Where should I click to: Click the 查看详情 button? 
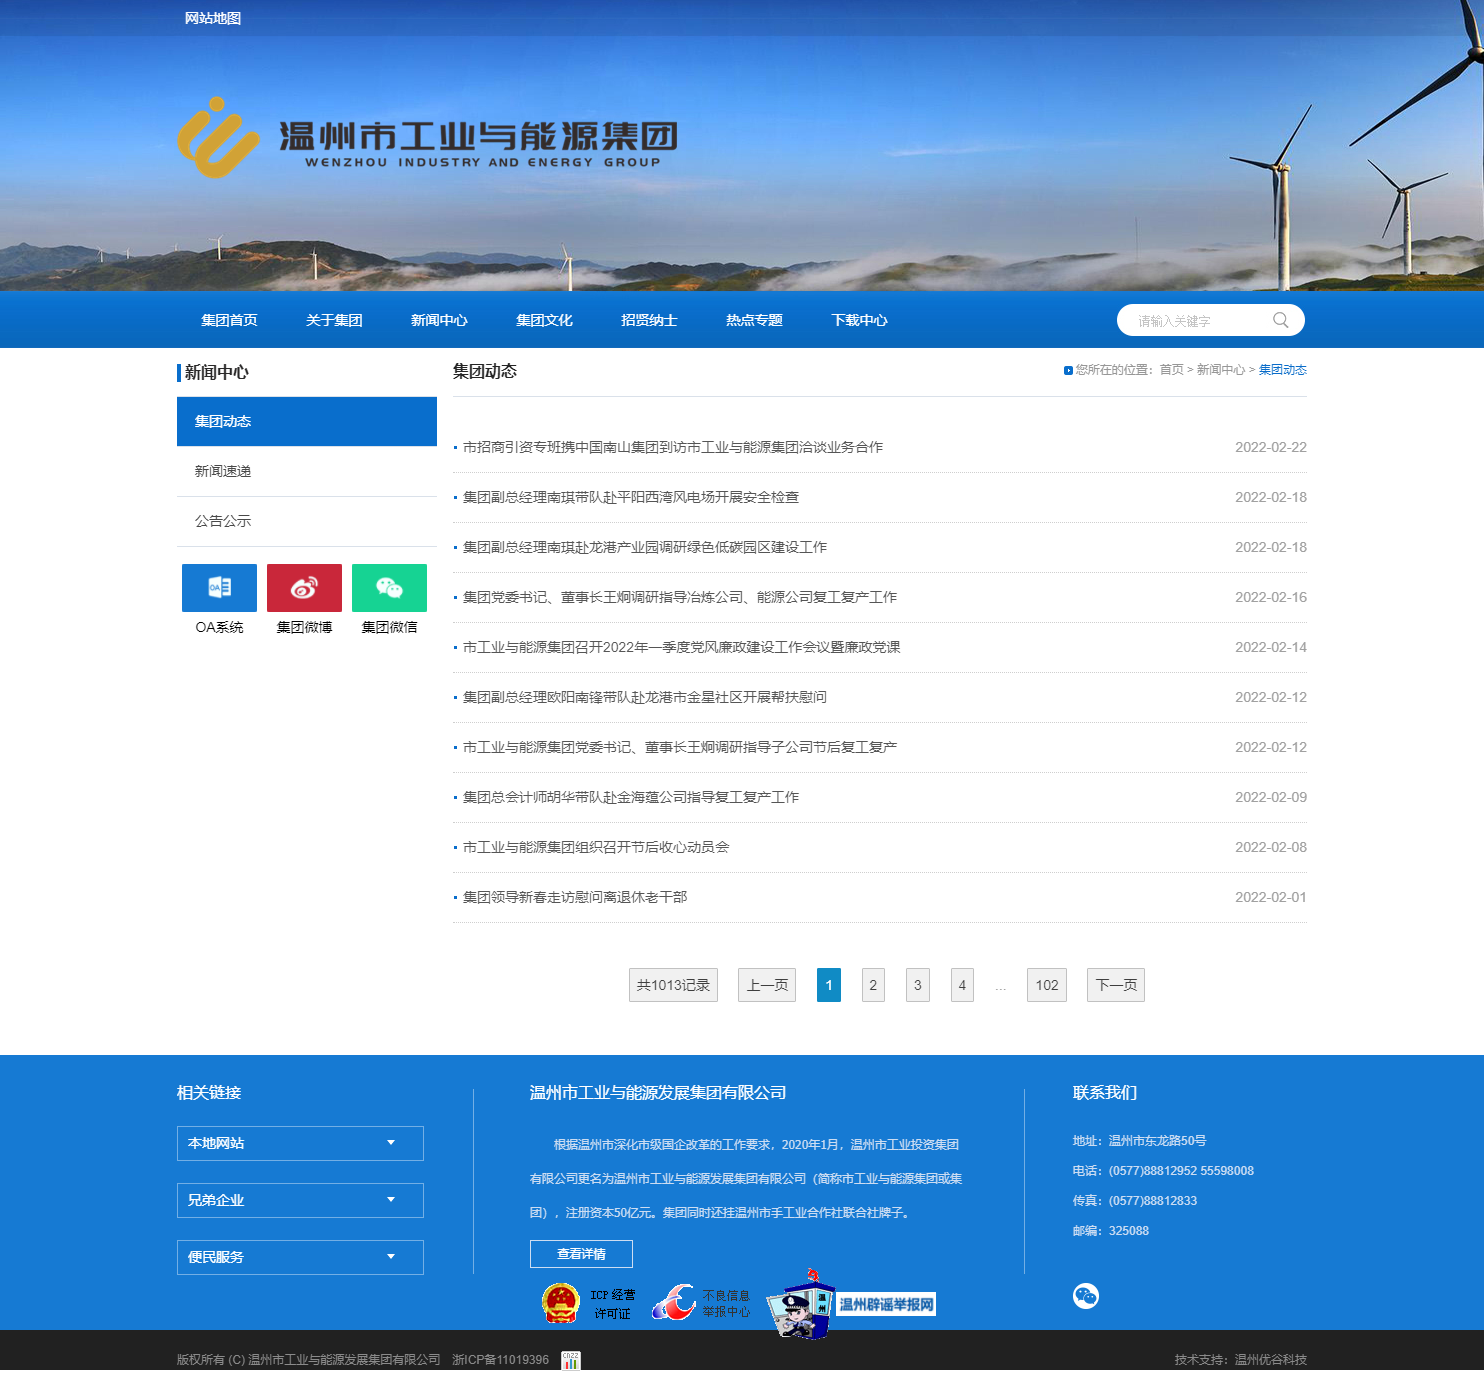[581, 1254]
